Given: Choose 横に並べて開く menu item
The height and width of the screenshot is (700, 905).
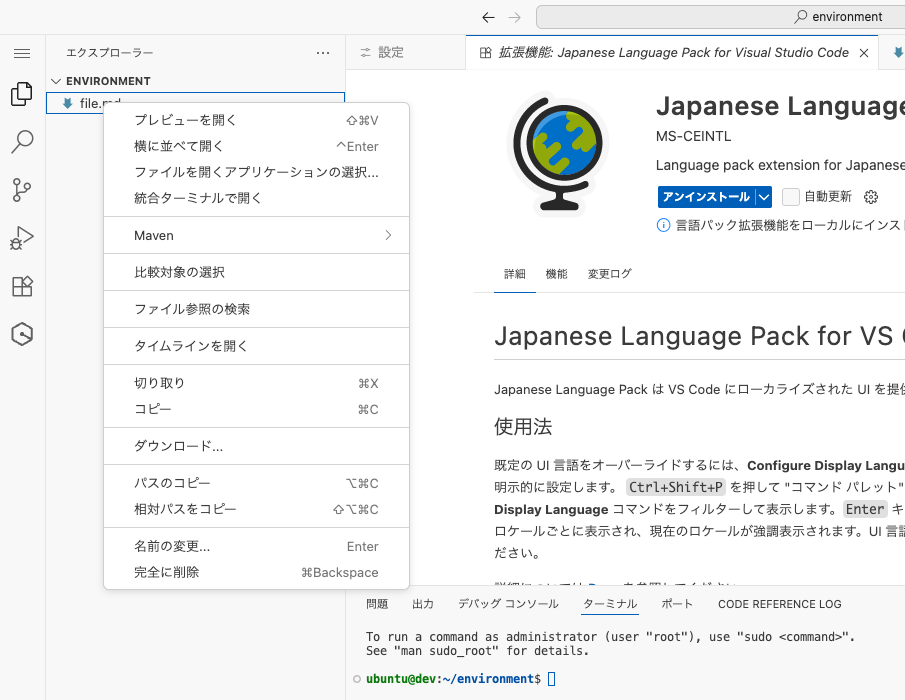Looking at the screenshot, I should (x=256, y=146).
